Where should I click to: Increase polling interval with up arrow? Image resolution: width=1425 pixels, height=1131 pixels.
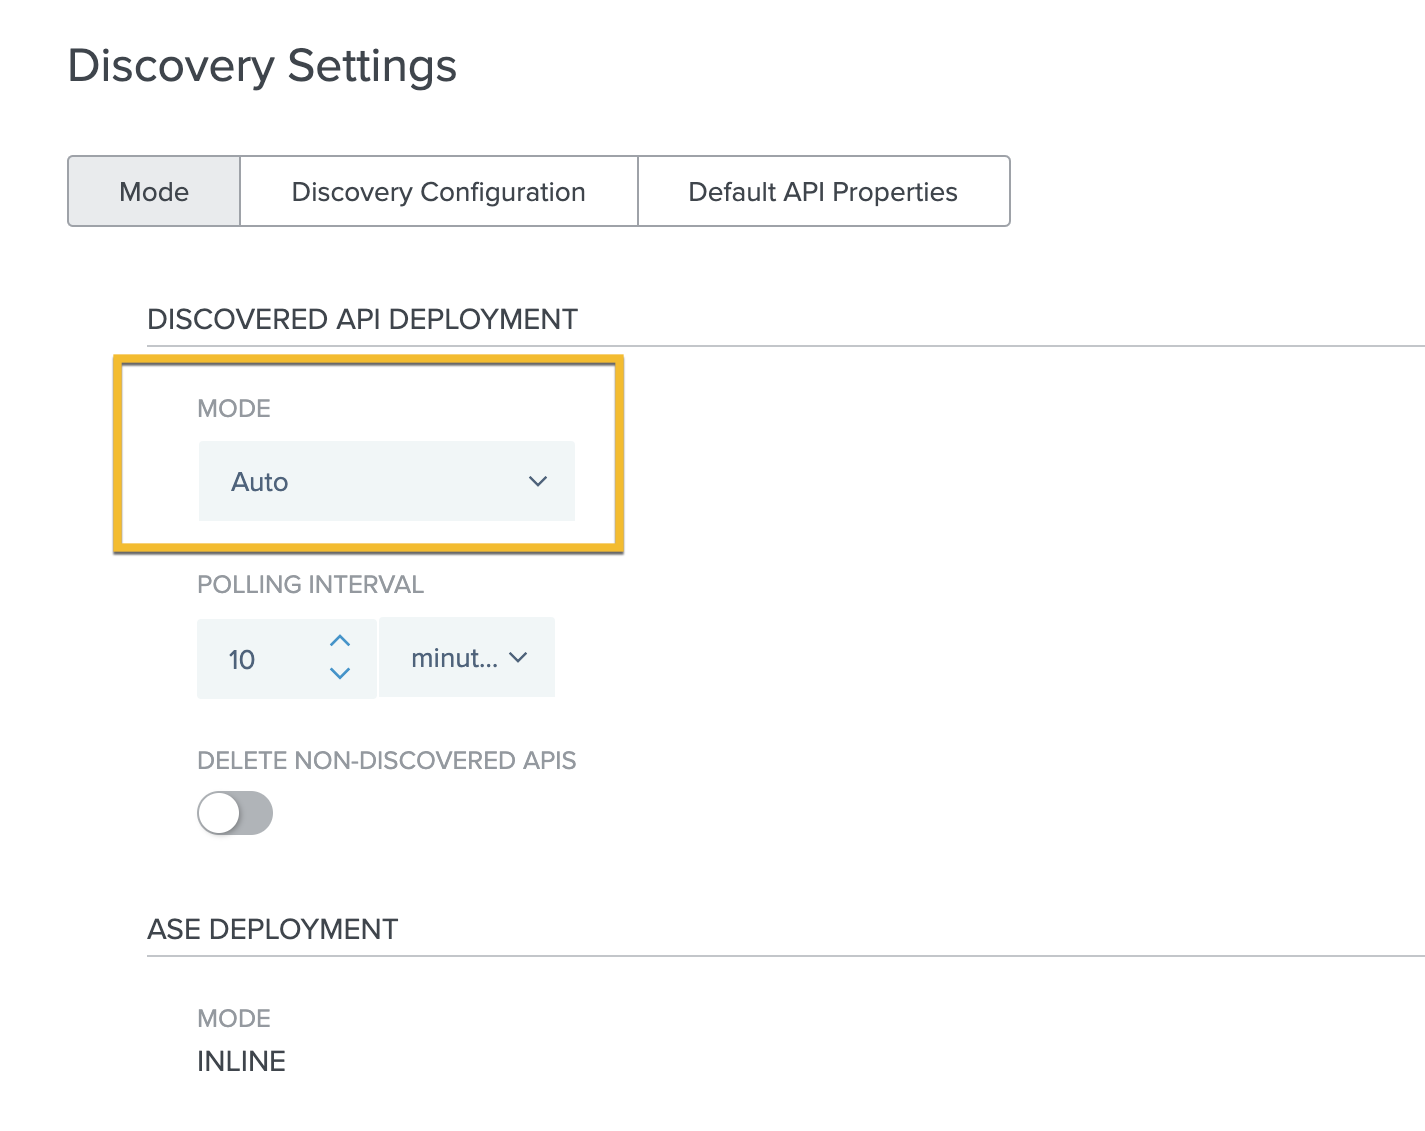coord(340,641)
